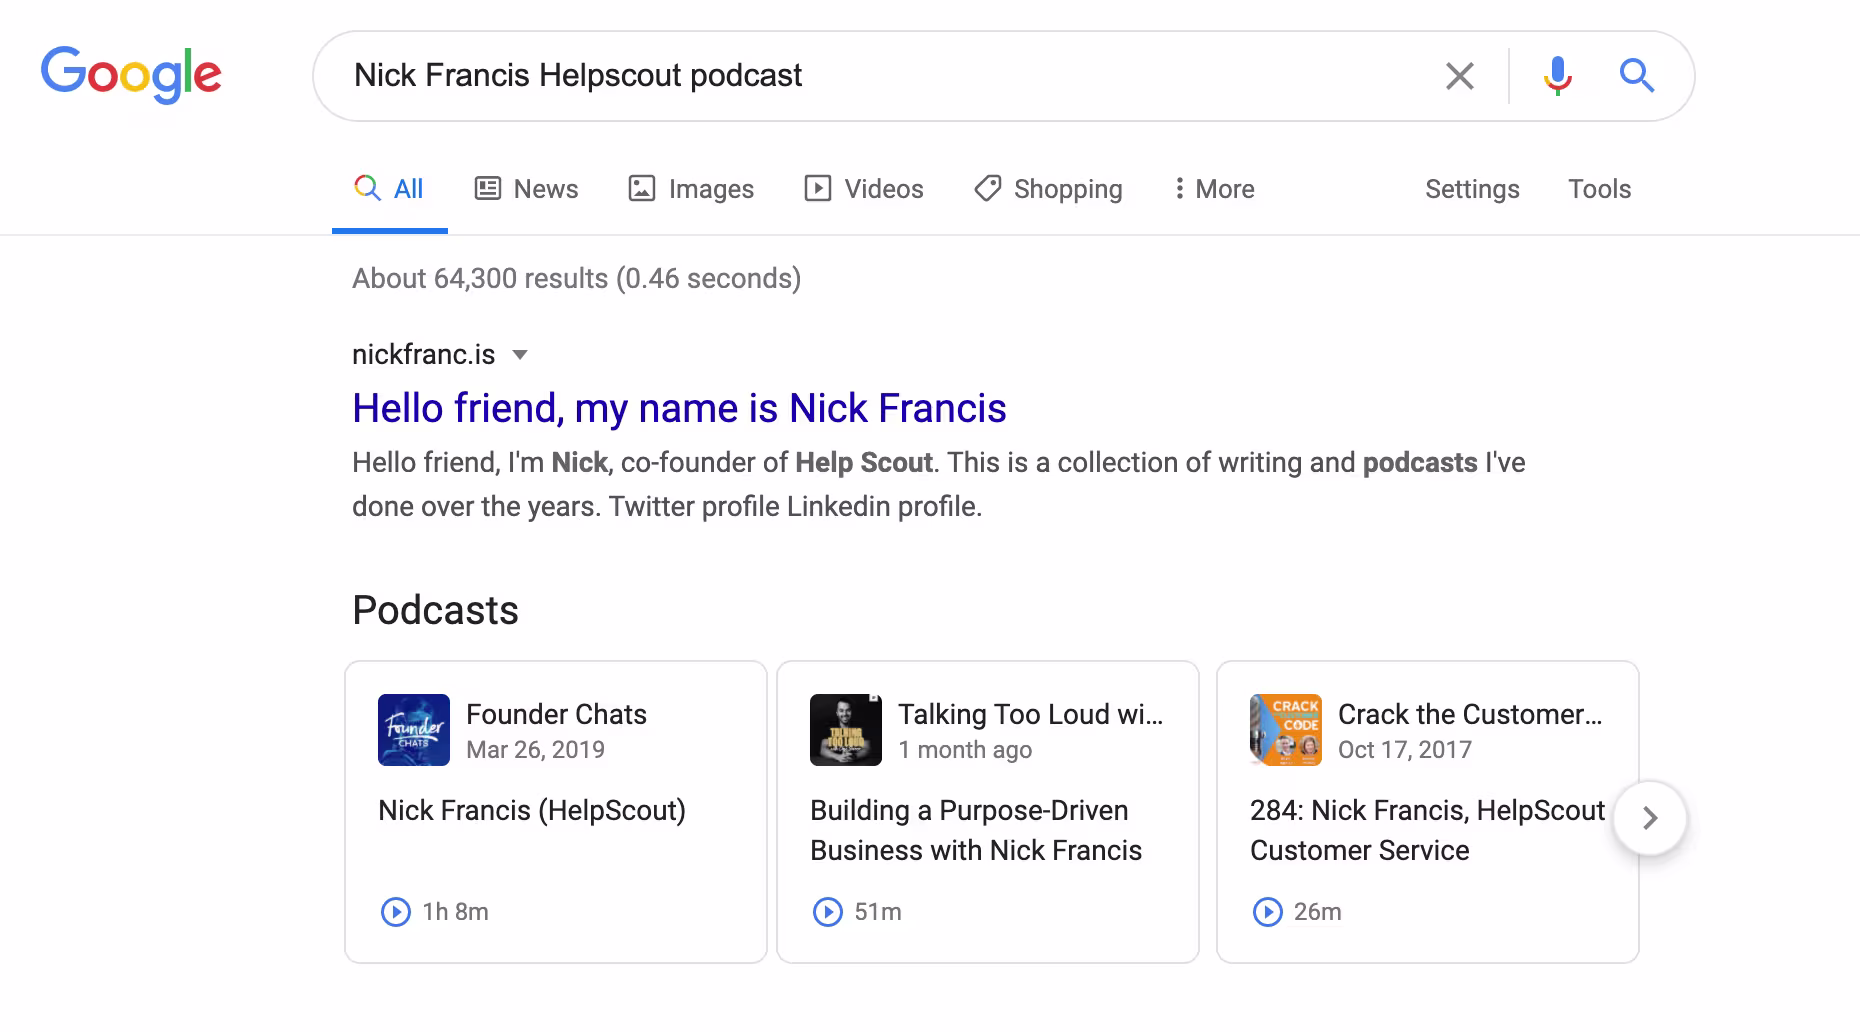Open search Settings
The width and height of the screenshot is (1860, 1032).
(x=1472, y=189)
